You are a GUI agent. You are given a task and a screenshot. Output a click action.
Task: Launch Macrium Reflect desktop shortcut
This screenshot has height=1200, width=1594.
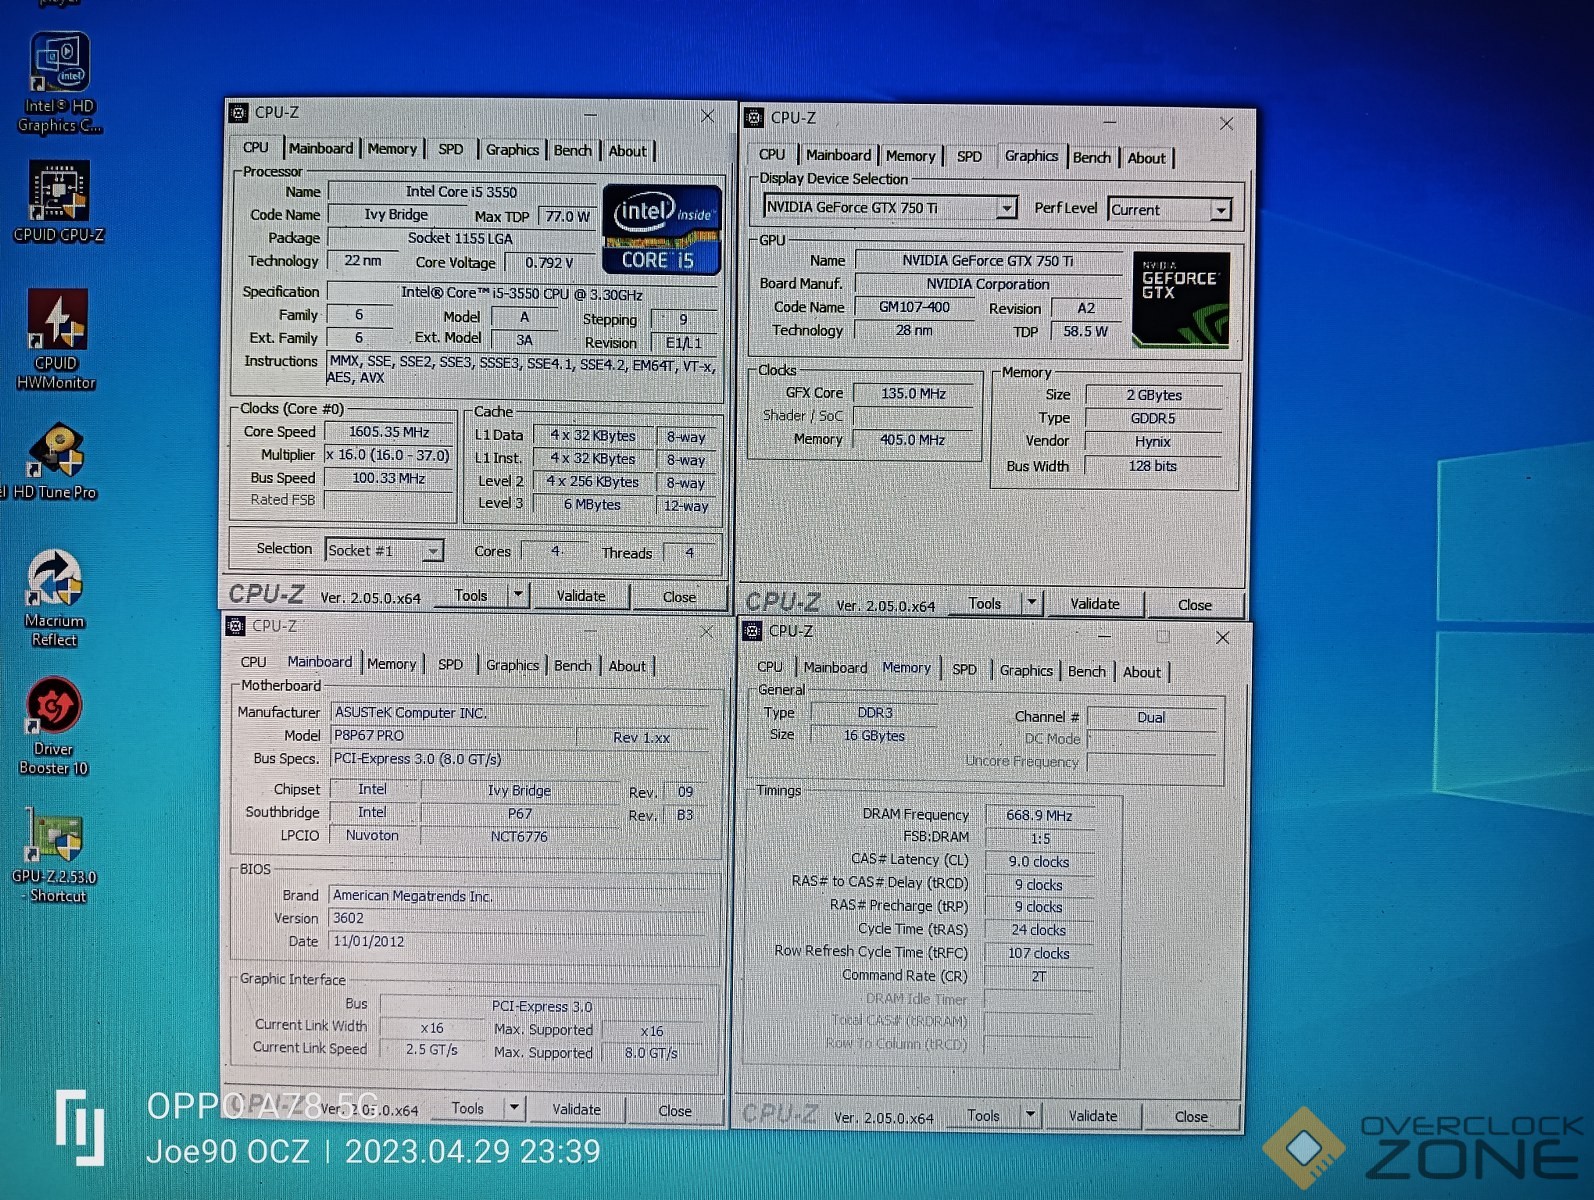coord(55,597)
